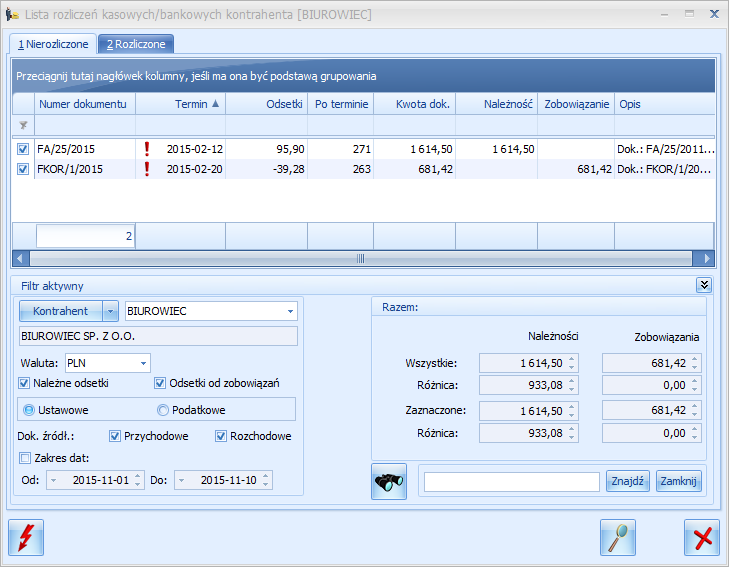Enable the Zakres dat checkbox
Screen dimensions: 729x567
click(25, 458)
